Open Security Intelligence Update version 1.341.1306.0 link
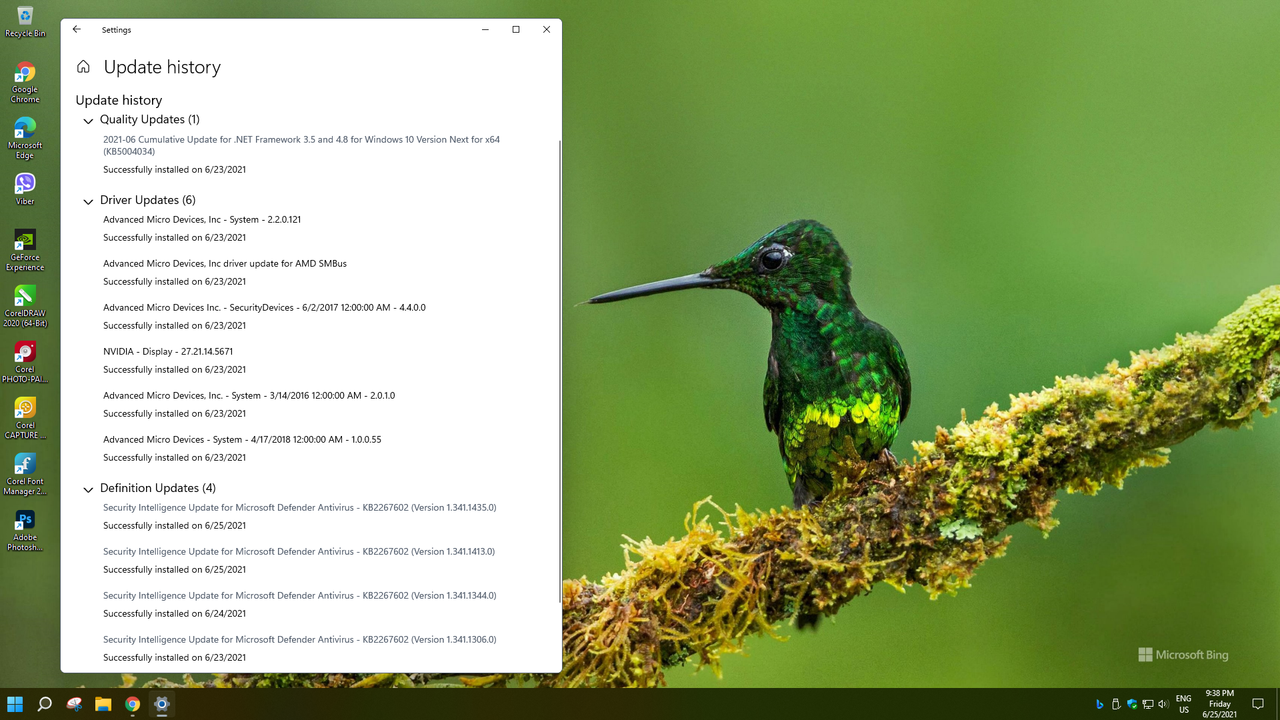 pyautogui.click(x=299, y=639)
